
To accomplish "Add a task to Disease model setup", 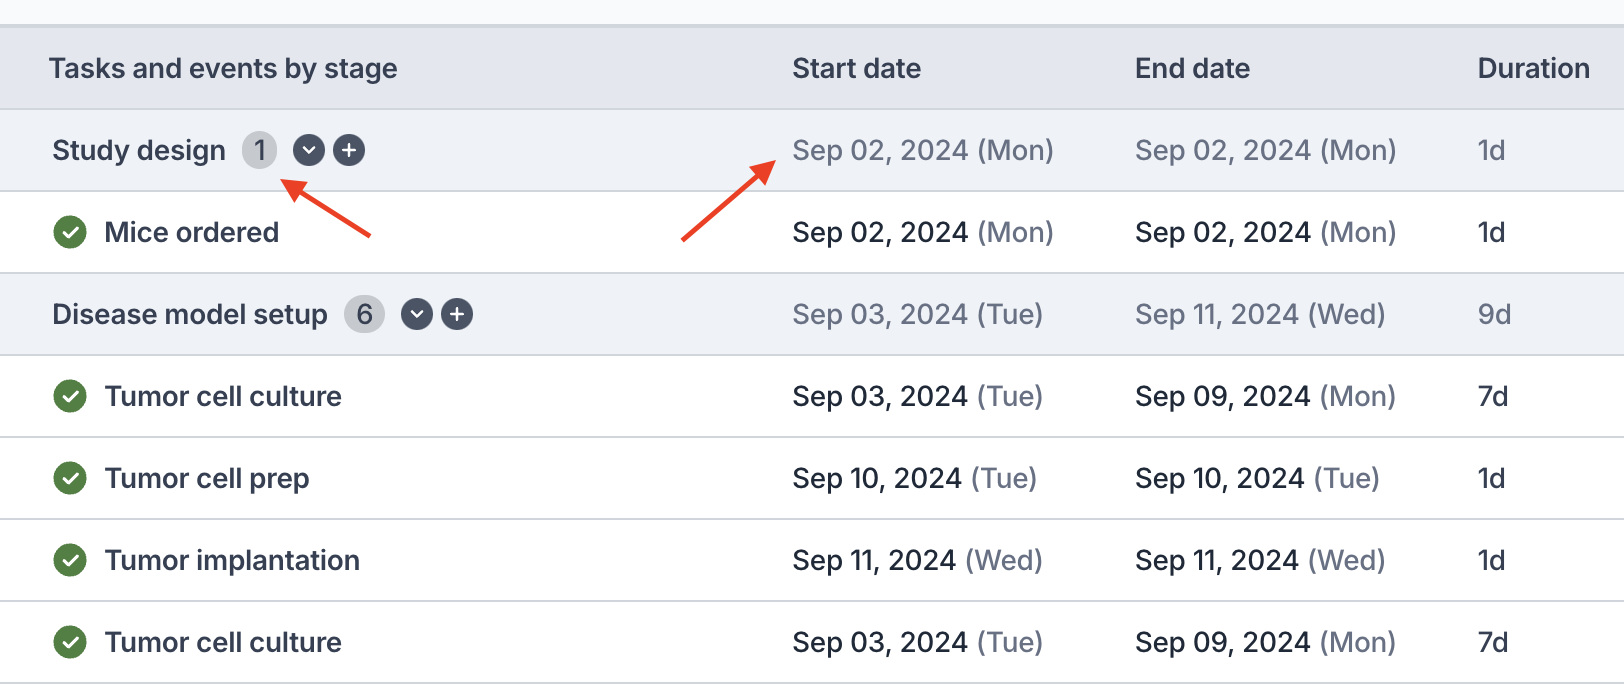I will pyautogui.click(x=457, y=314).
